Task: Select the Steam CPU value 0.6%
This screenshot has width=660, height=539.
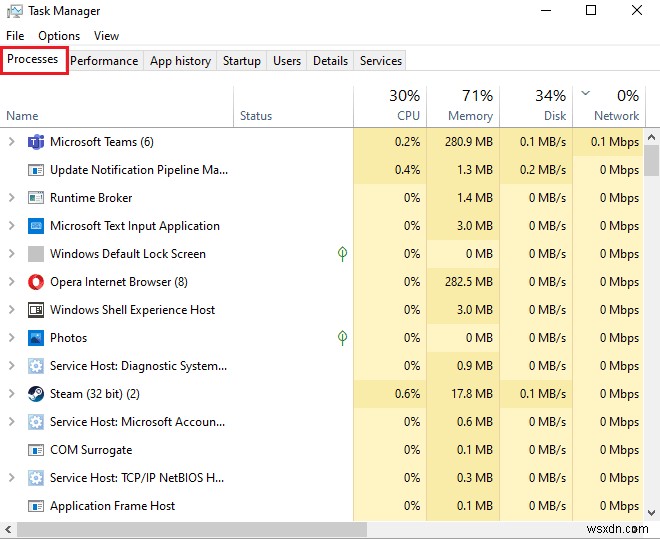Action: click(407, 394)
